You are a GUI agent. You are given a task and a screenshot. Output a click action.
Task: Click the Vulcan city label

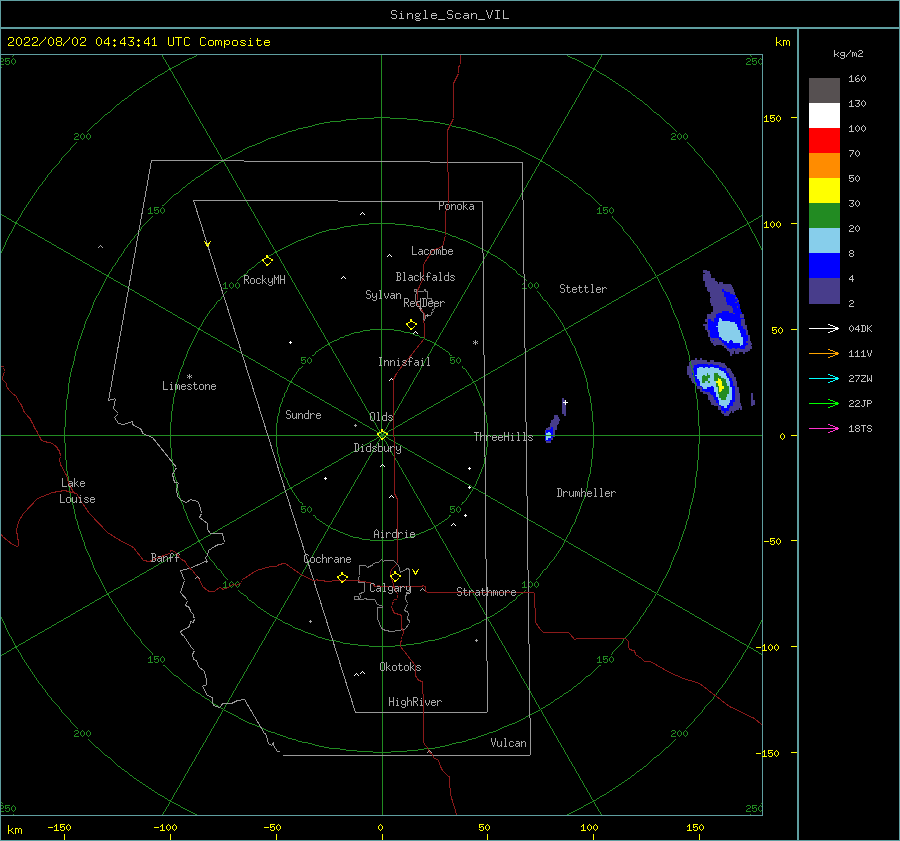point(509,743)
